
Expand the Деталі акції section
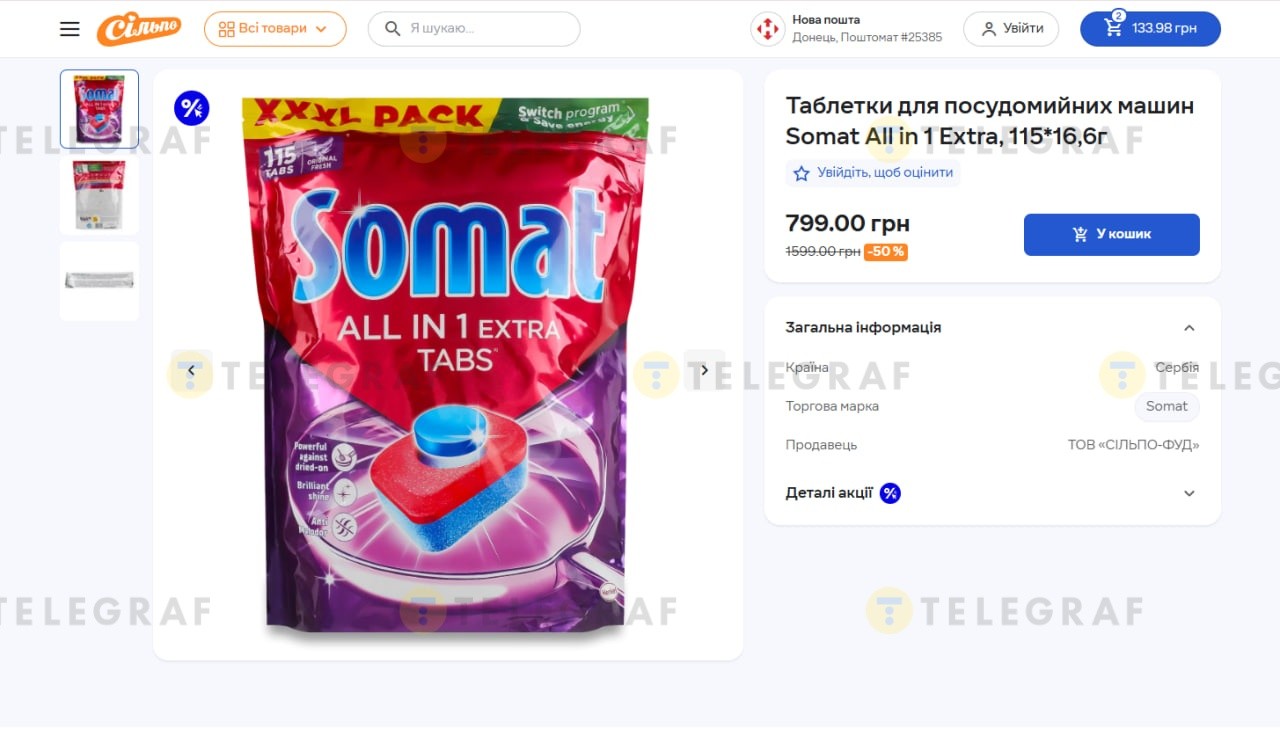[1189, 493]
